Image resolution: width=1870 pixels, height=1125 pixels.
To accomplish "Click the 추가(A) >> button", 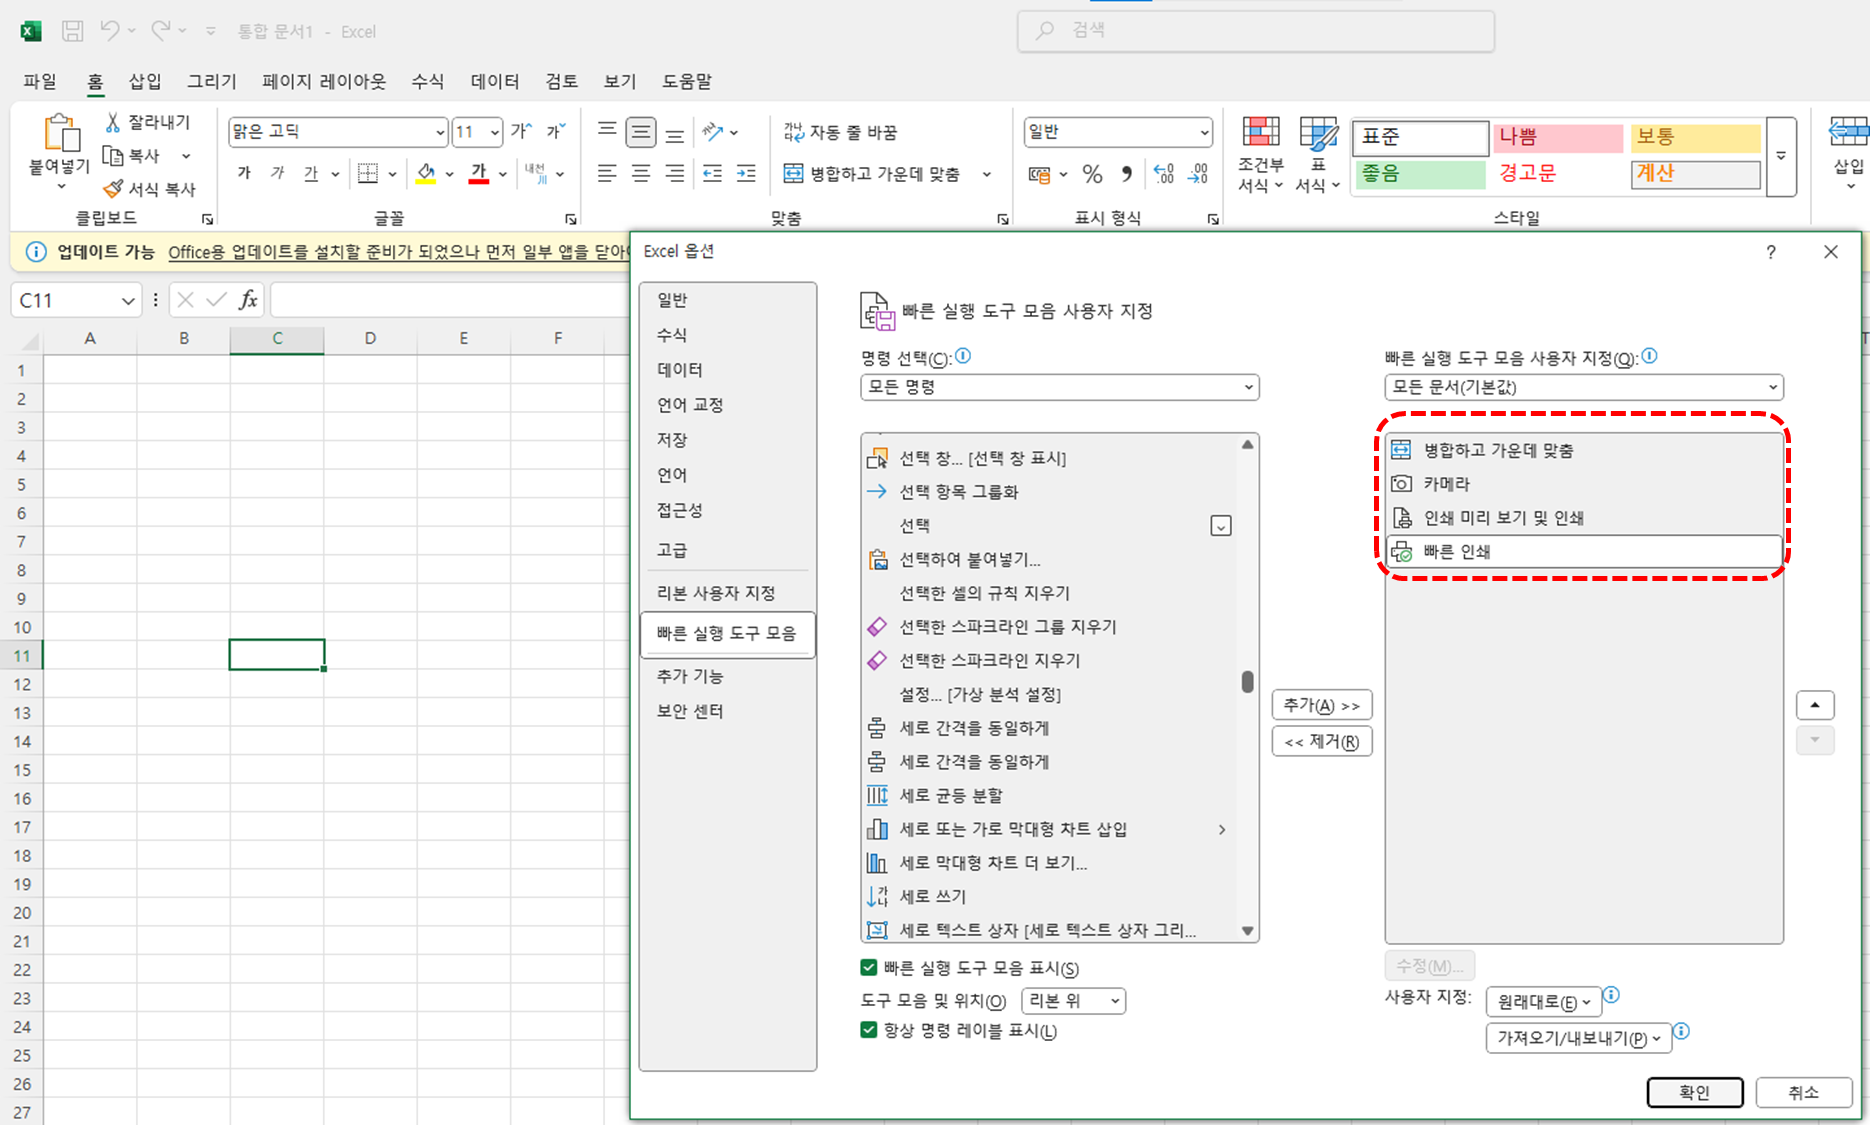I will 1322,705.
